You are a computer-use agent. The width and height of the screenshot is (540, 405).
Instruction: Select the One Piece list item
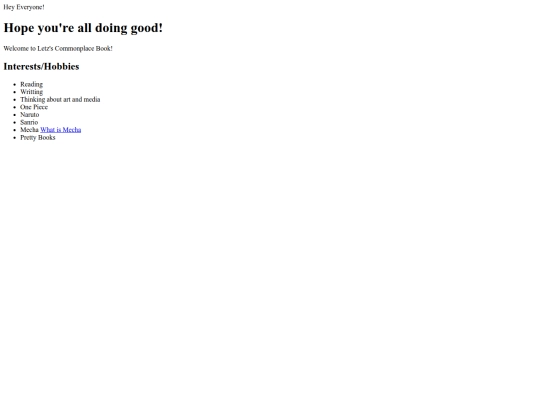pyautogui.click(x=34, y=107)
